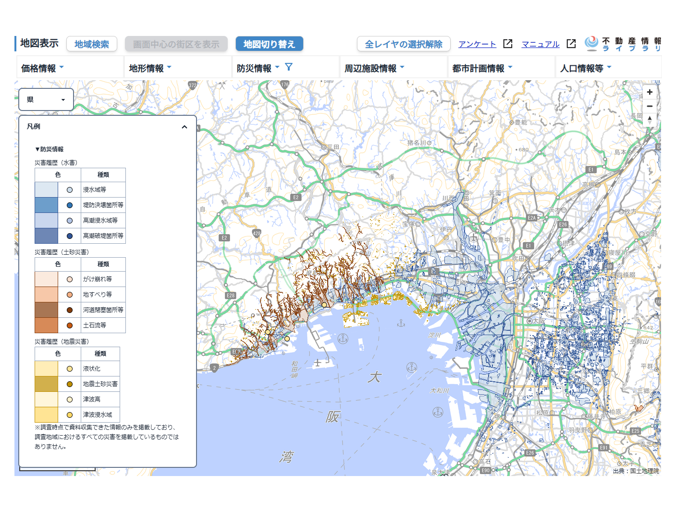677x508 pixels.
Task: Open the 県 selector dropdown
Action: 46,100
